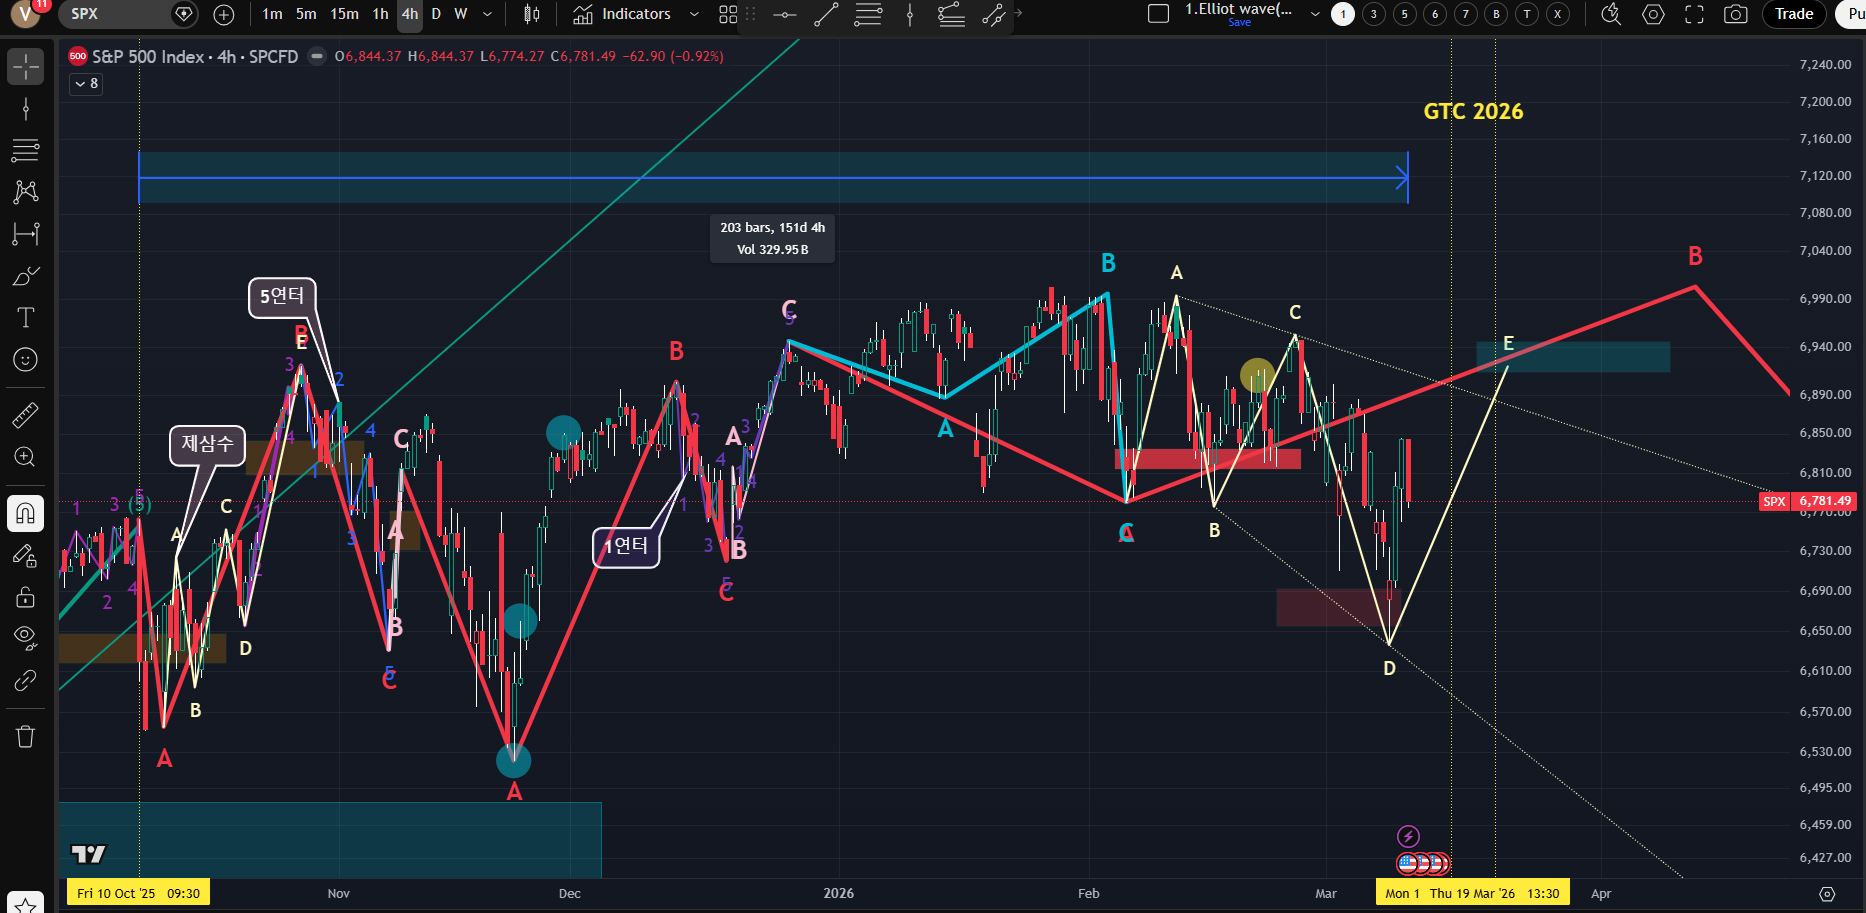Click the Trade button
Viewport: 1866px width, 913px height.
pos(1794,14)
